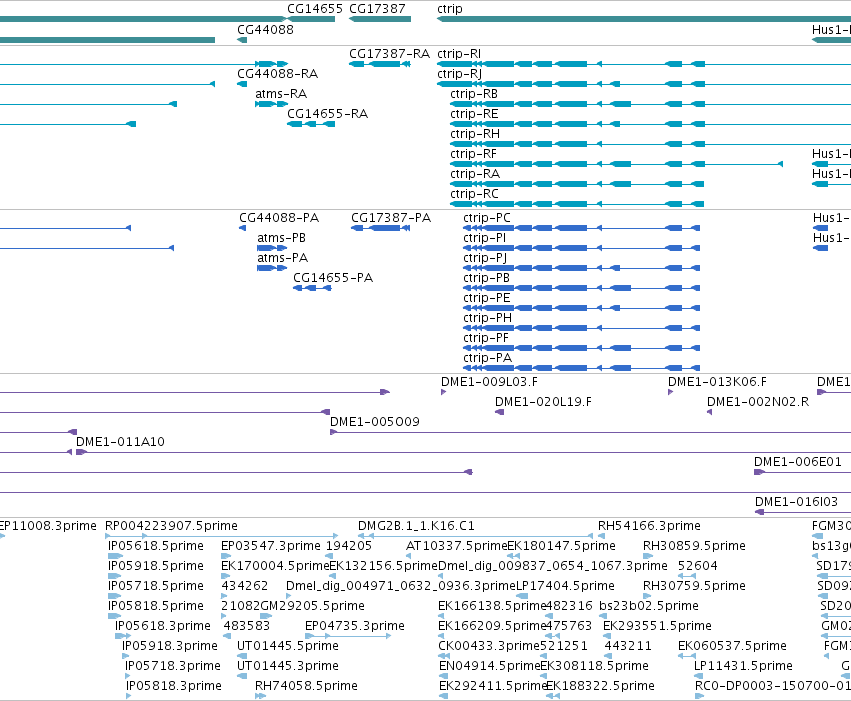Select the DME1-009L03.F clone label
Viewport: 851px width, 701px height.
tap(489, 382)
